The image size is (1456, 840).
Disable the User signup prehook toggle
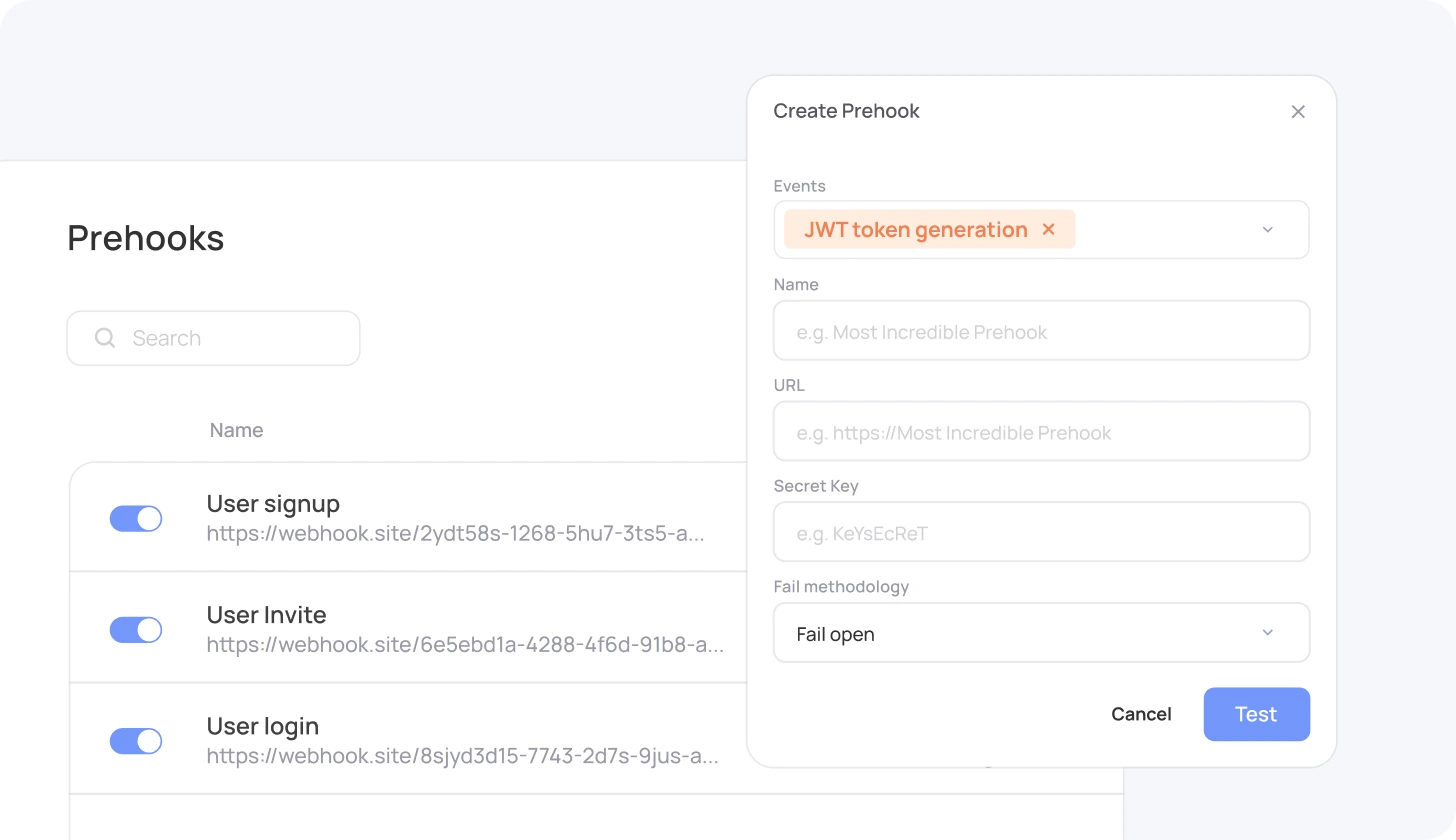(136, 518)
